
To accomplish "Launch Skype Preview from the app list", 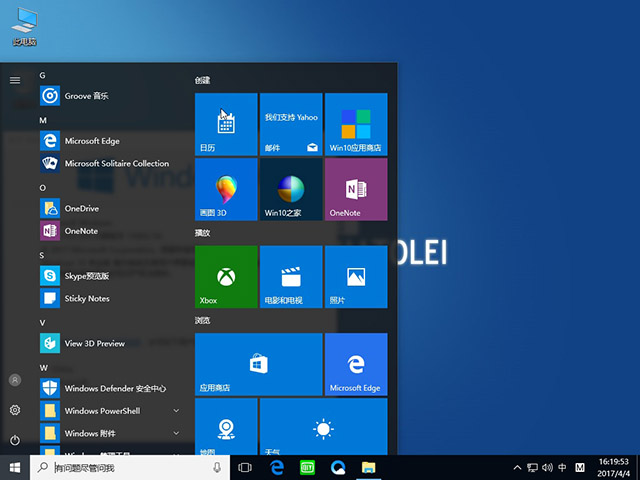I will [x=86, y=275].
